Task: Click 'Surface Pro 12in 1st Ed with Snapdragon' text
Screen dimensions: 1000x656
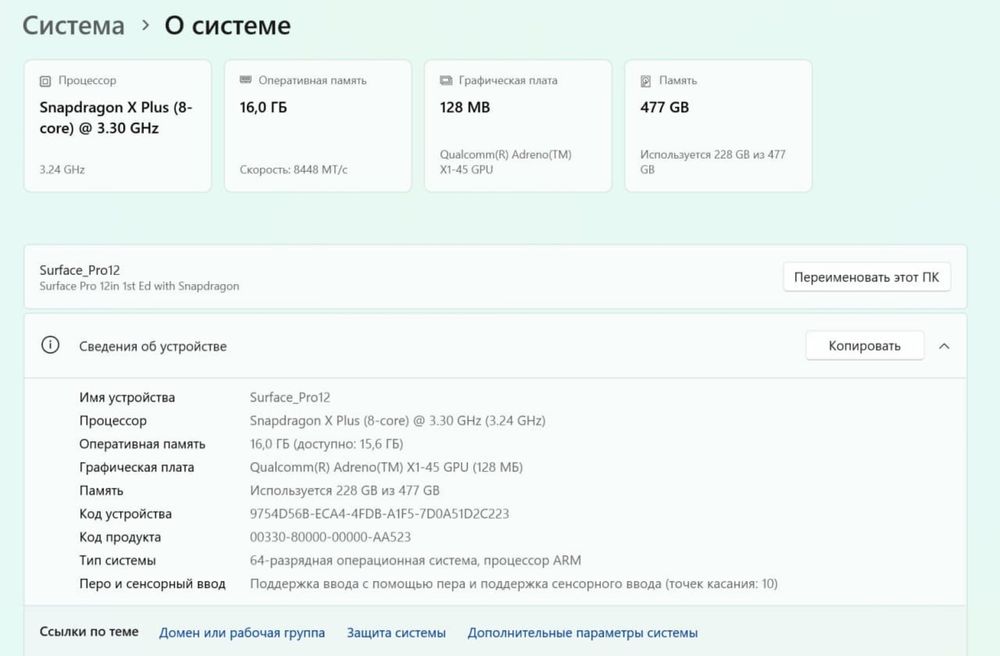Action: (x=139, y=286)
